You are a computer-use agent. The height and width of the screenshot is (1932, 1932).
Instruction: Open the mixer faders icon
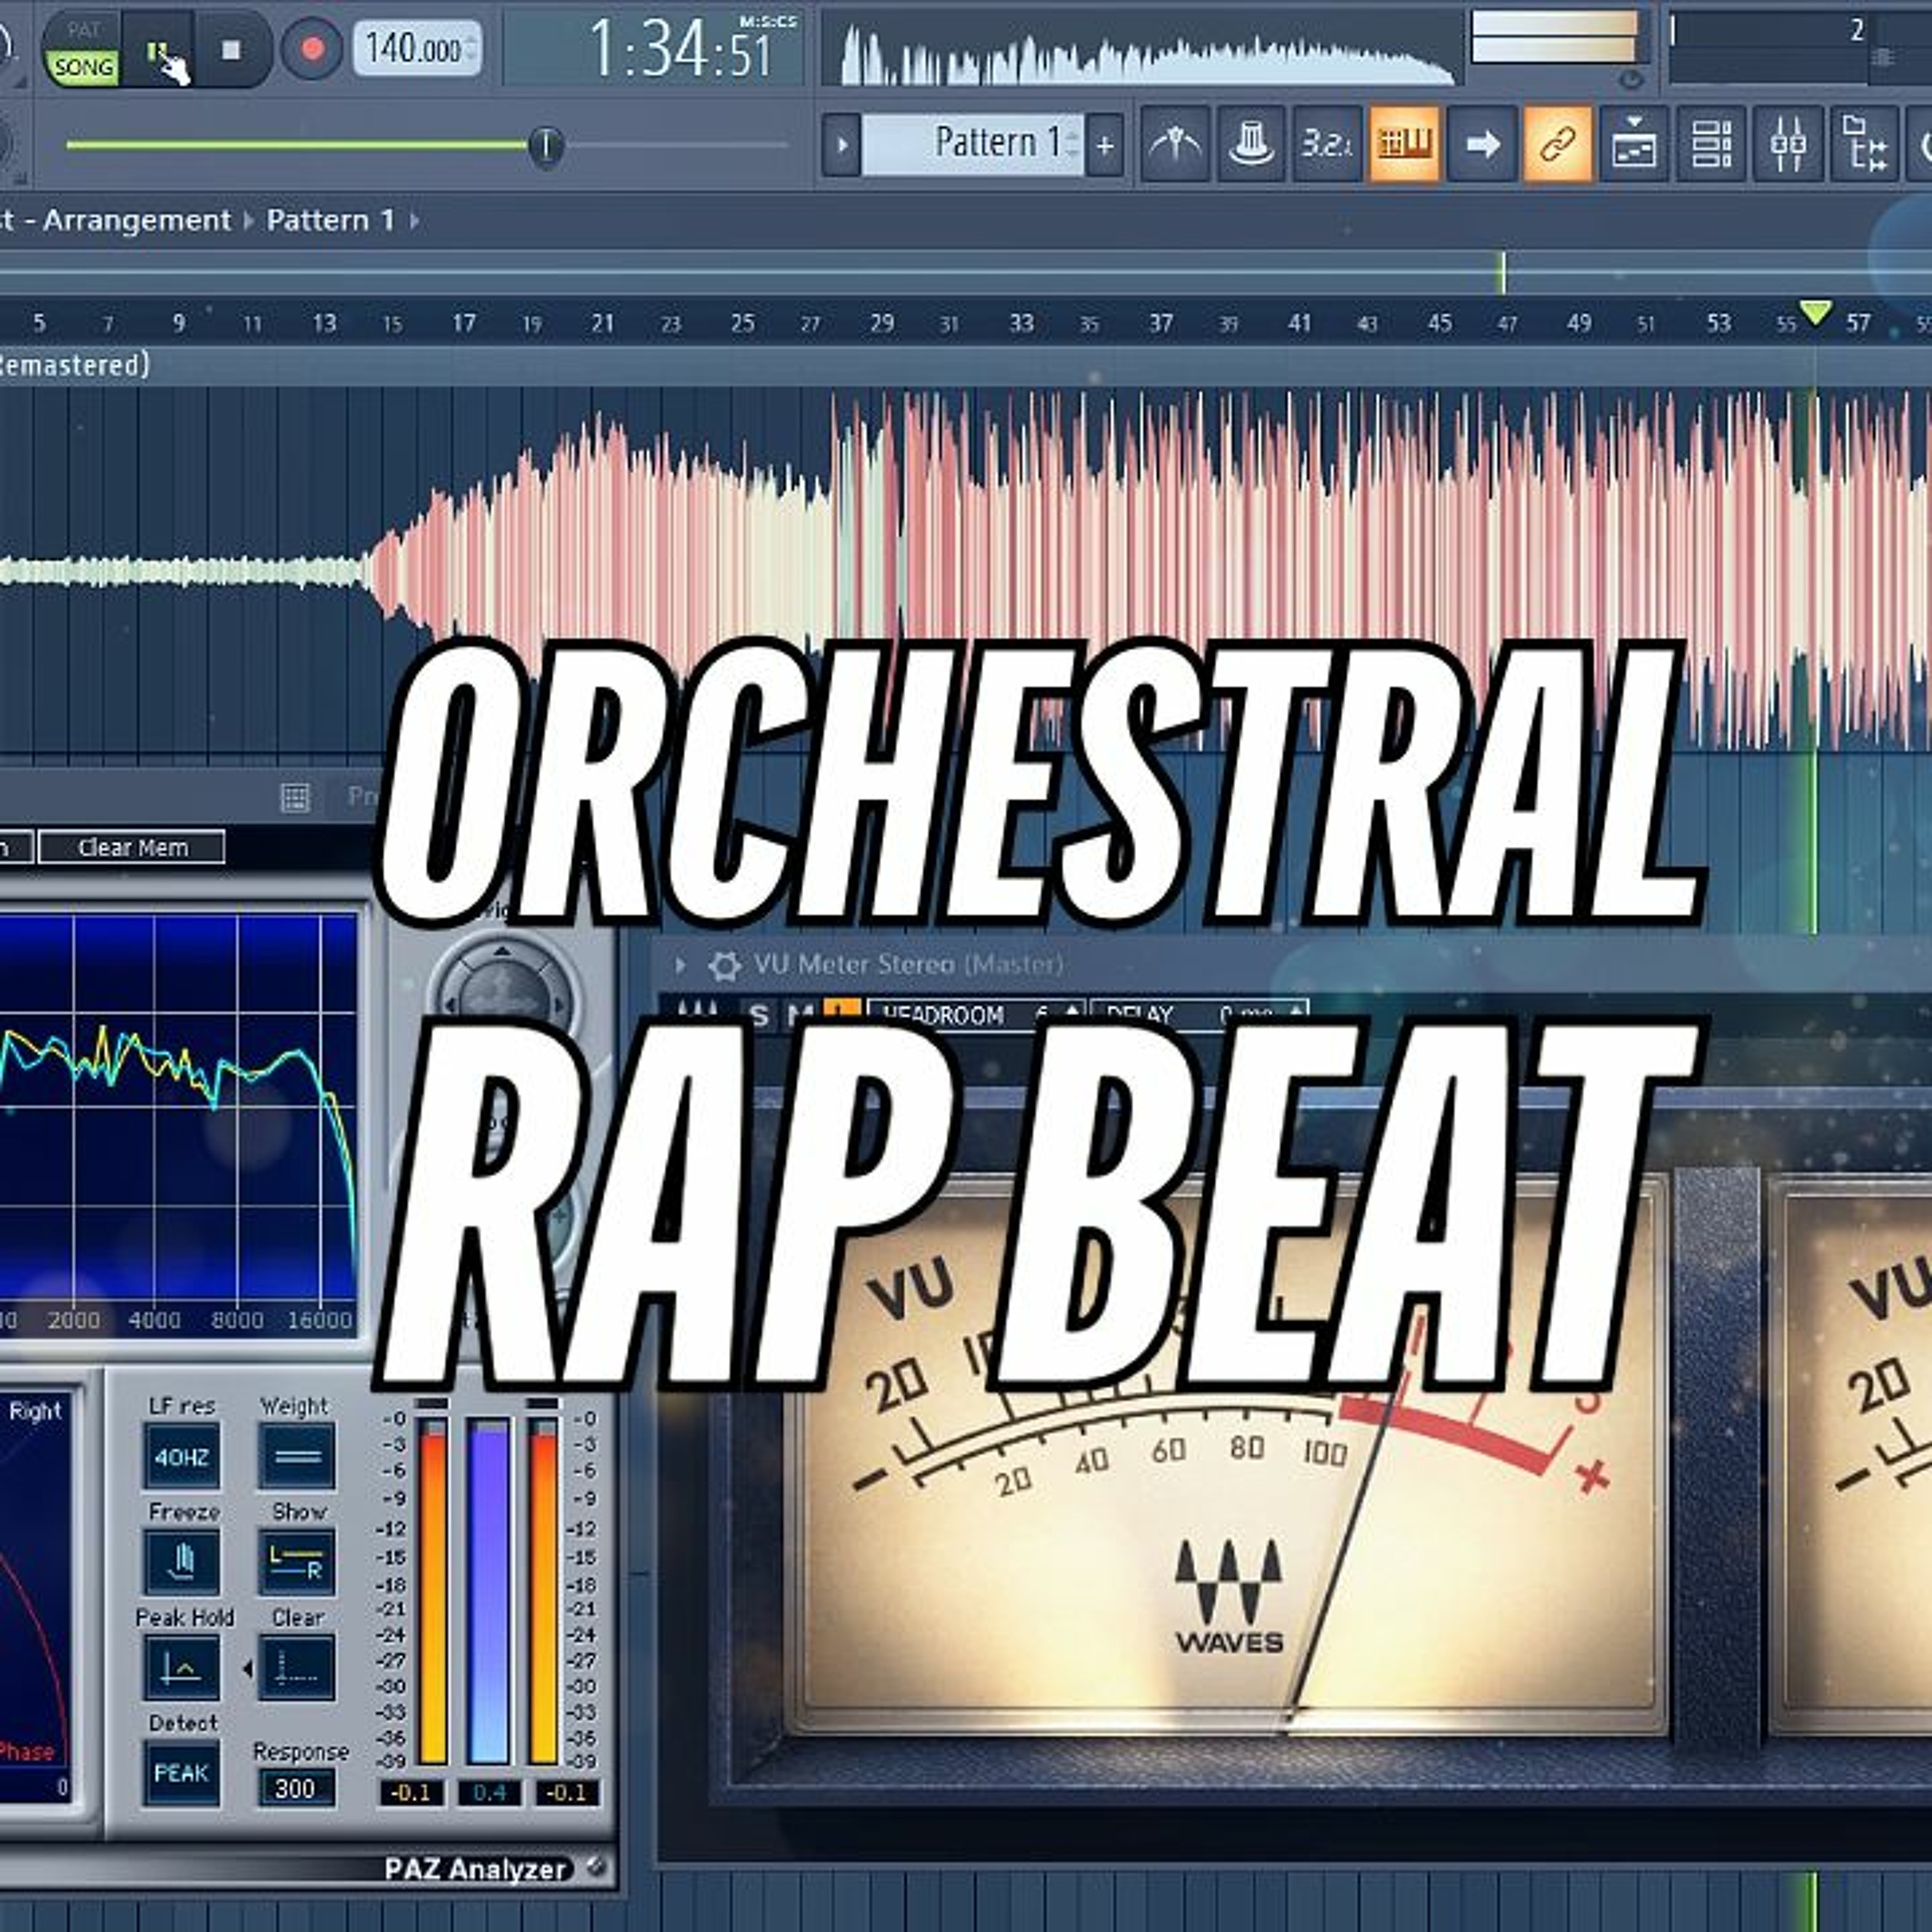tap(1788, 145)
